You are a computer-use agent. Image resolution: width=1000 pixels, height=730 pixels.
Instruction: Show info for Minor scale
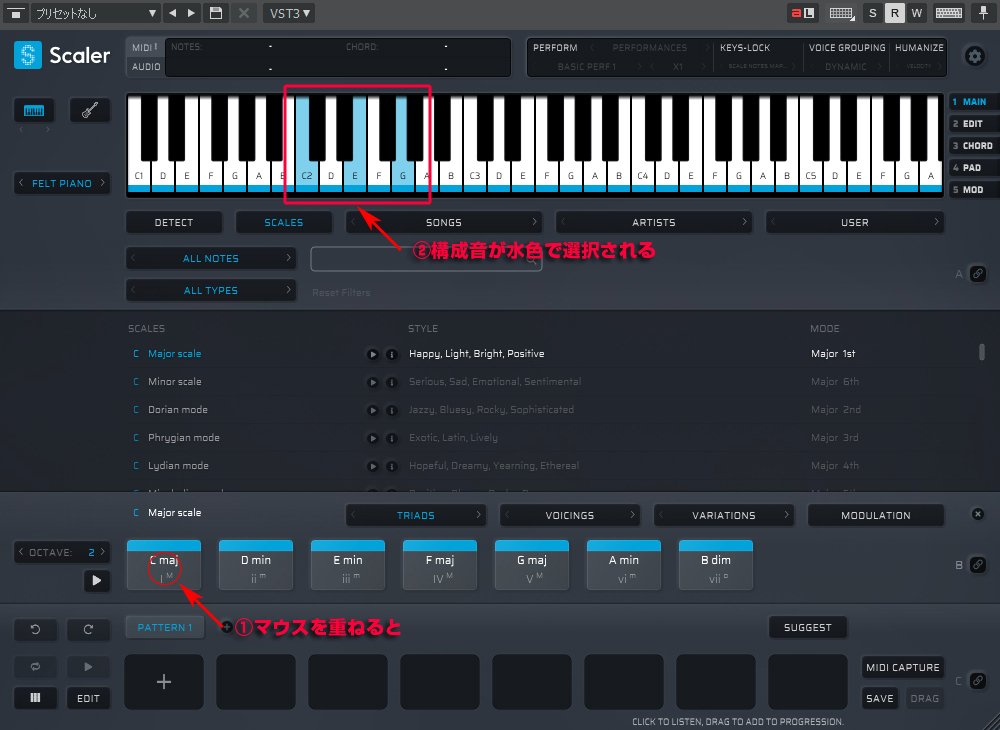point(392,382)
